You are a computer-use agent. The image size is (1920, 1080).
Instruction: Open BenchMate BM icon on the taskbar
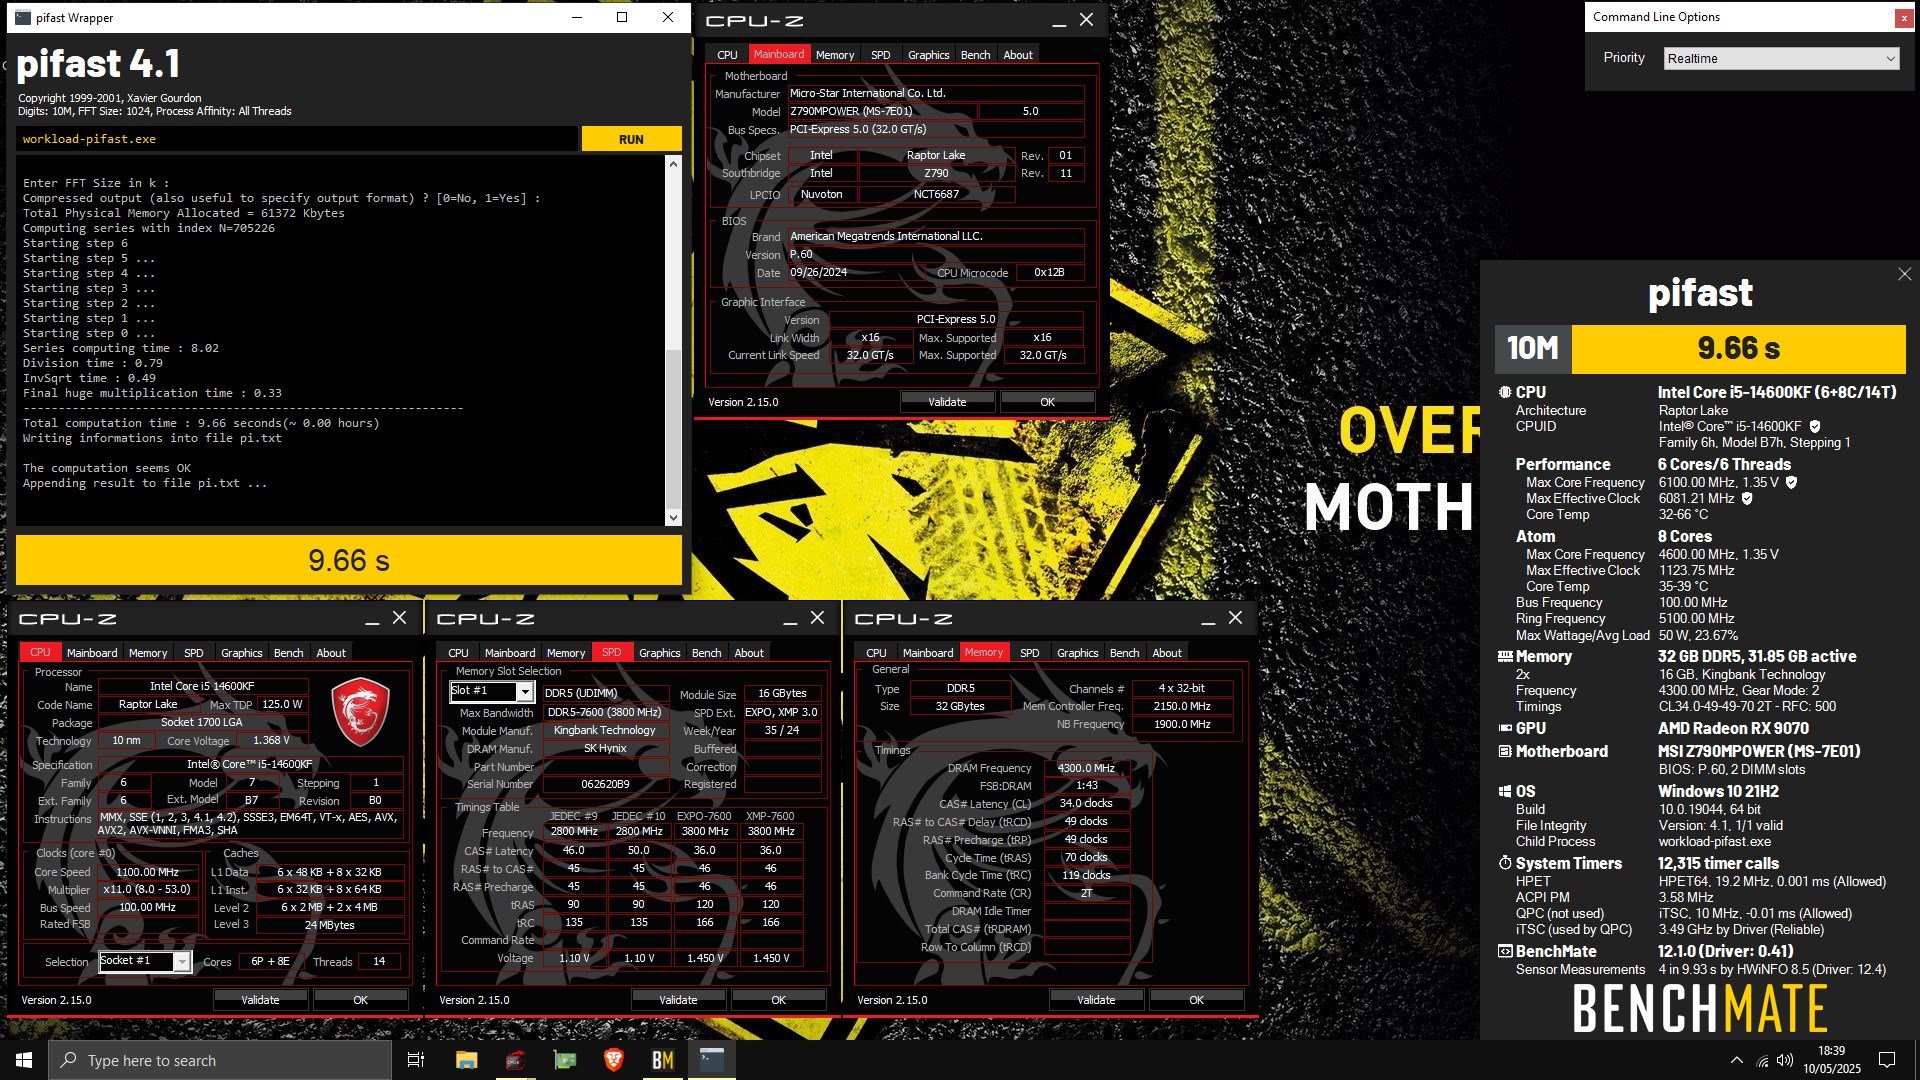point(662,1060)
